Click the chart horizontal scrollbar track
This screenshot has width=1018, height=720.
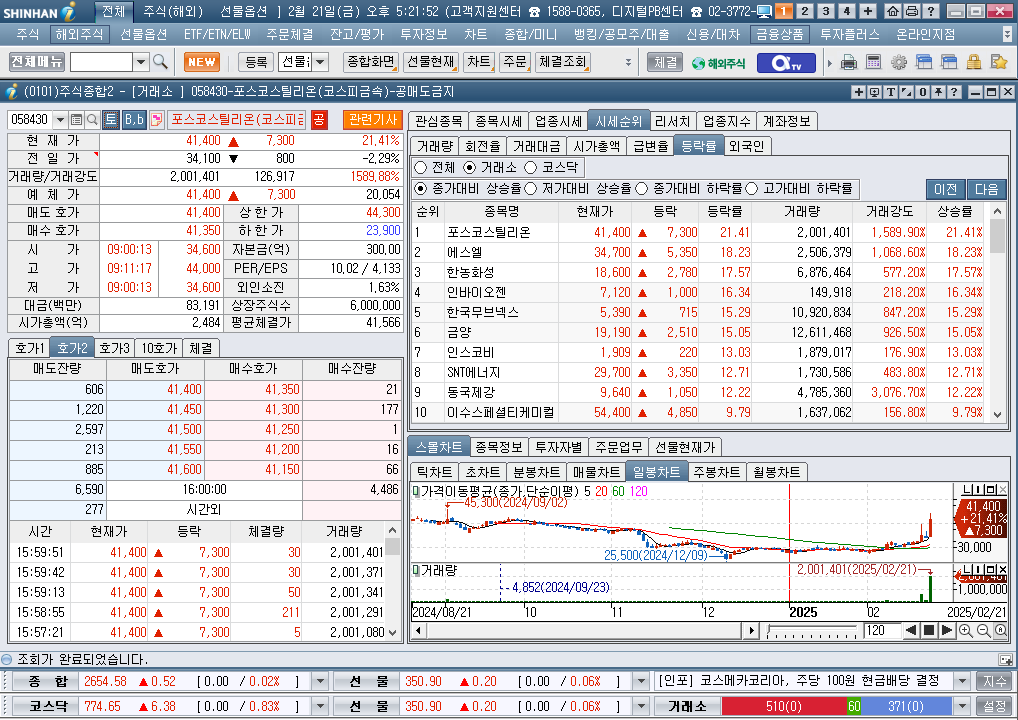(x=584, y=630)
